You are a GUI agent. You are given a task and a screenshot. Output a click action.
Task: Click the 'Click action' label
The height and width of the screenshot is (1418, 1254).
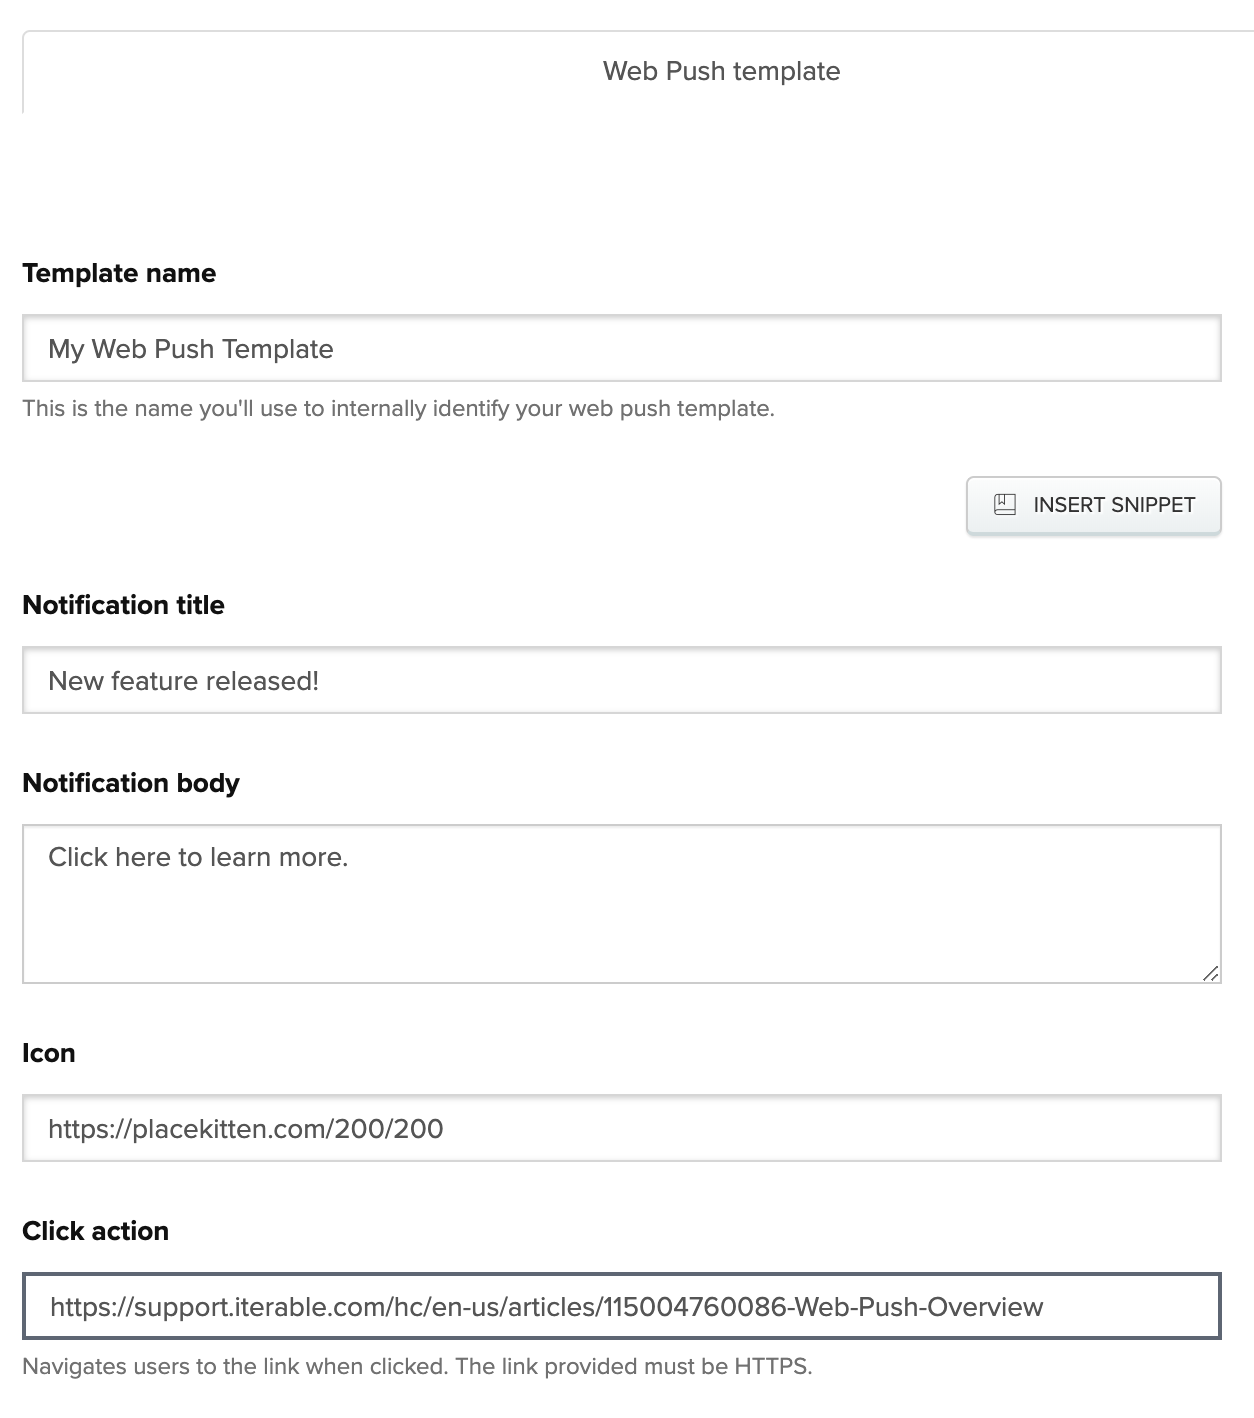pos(95,1231)
